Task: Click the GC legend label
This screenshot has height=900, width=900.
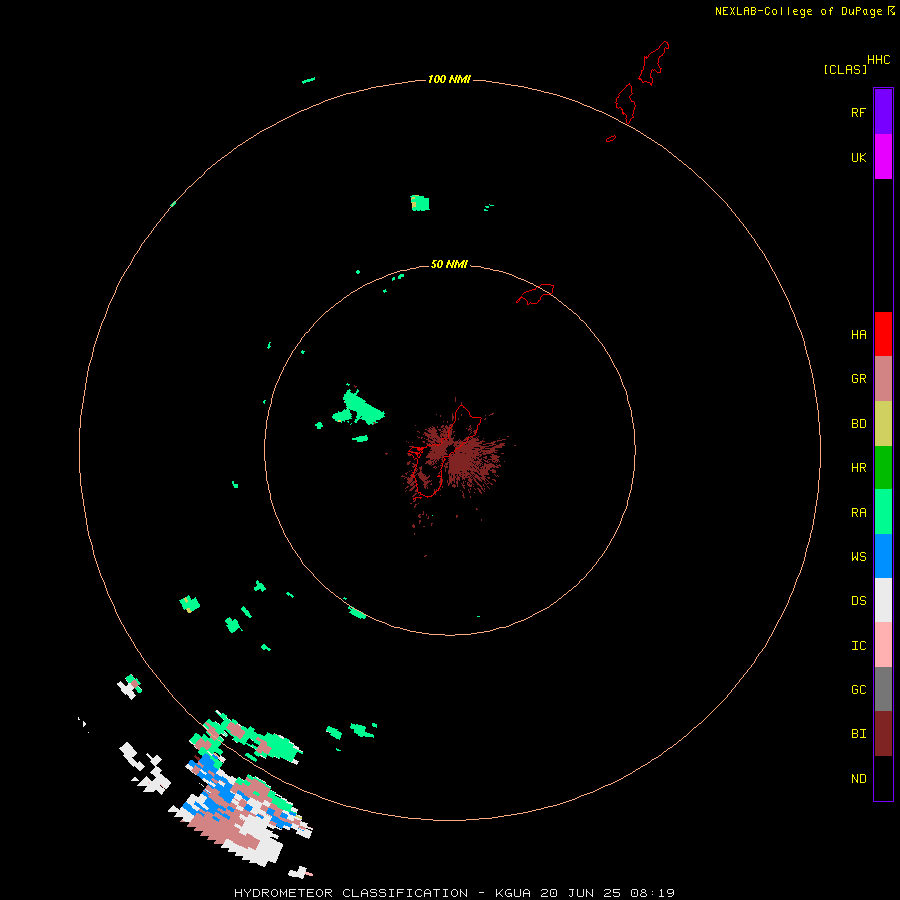Action: click(858, 690)
